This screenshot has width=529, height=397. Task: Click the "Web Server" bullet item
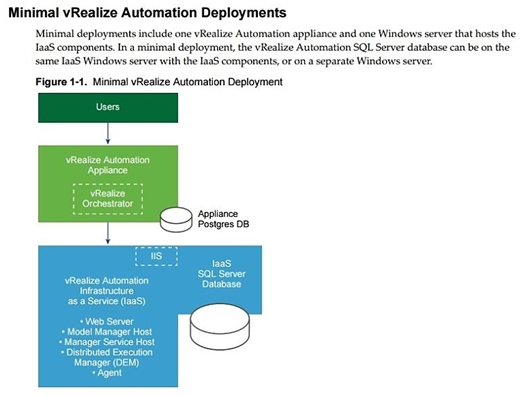107,321
